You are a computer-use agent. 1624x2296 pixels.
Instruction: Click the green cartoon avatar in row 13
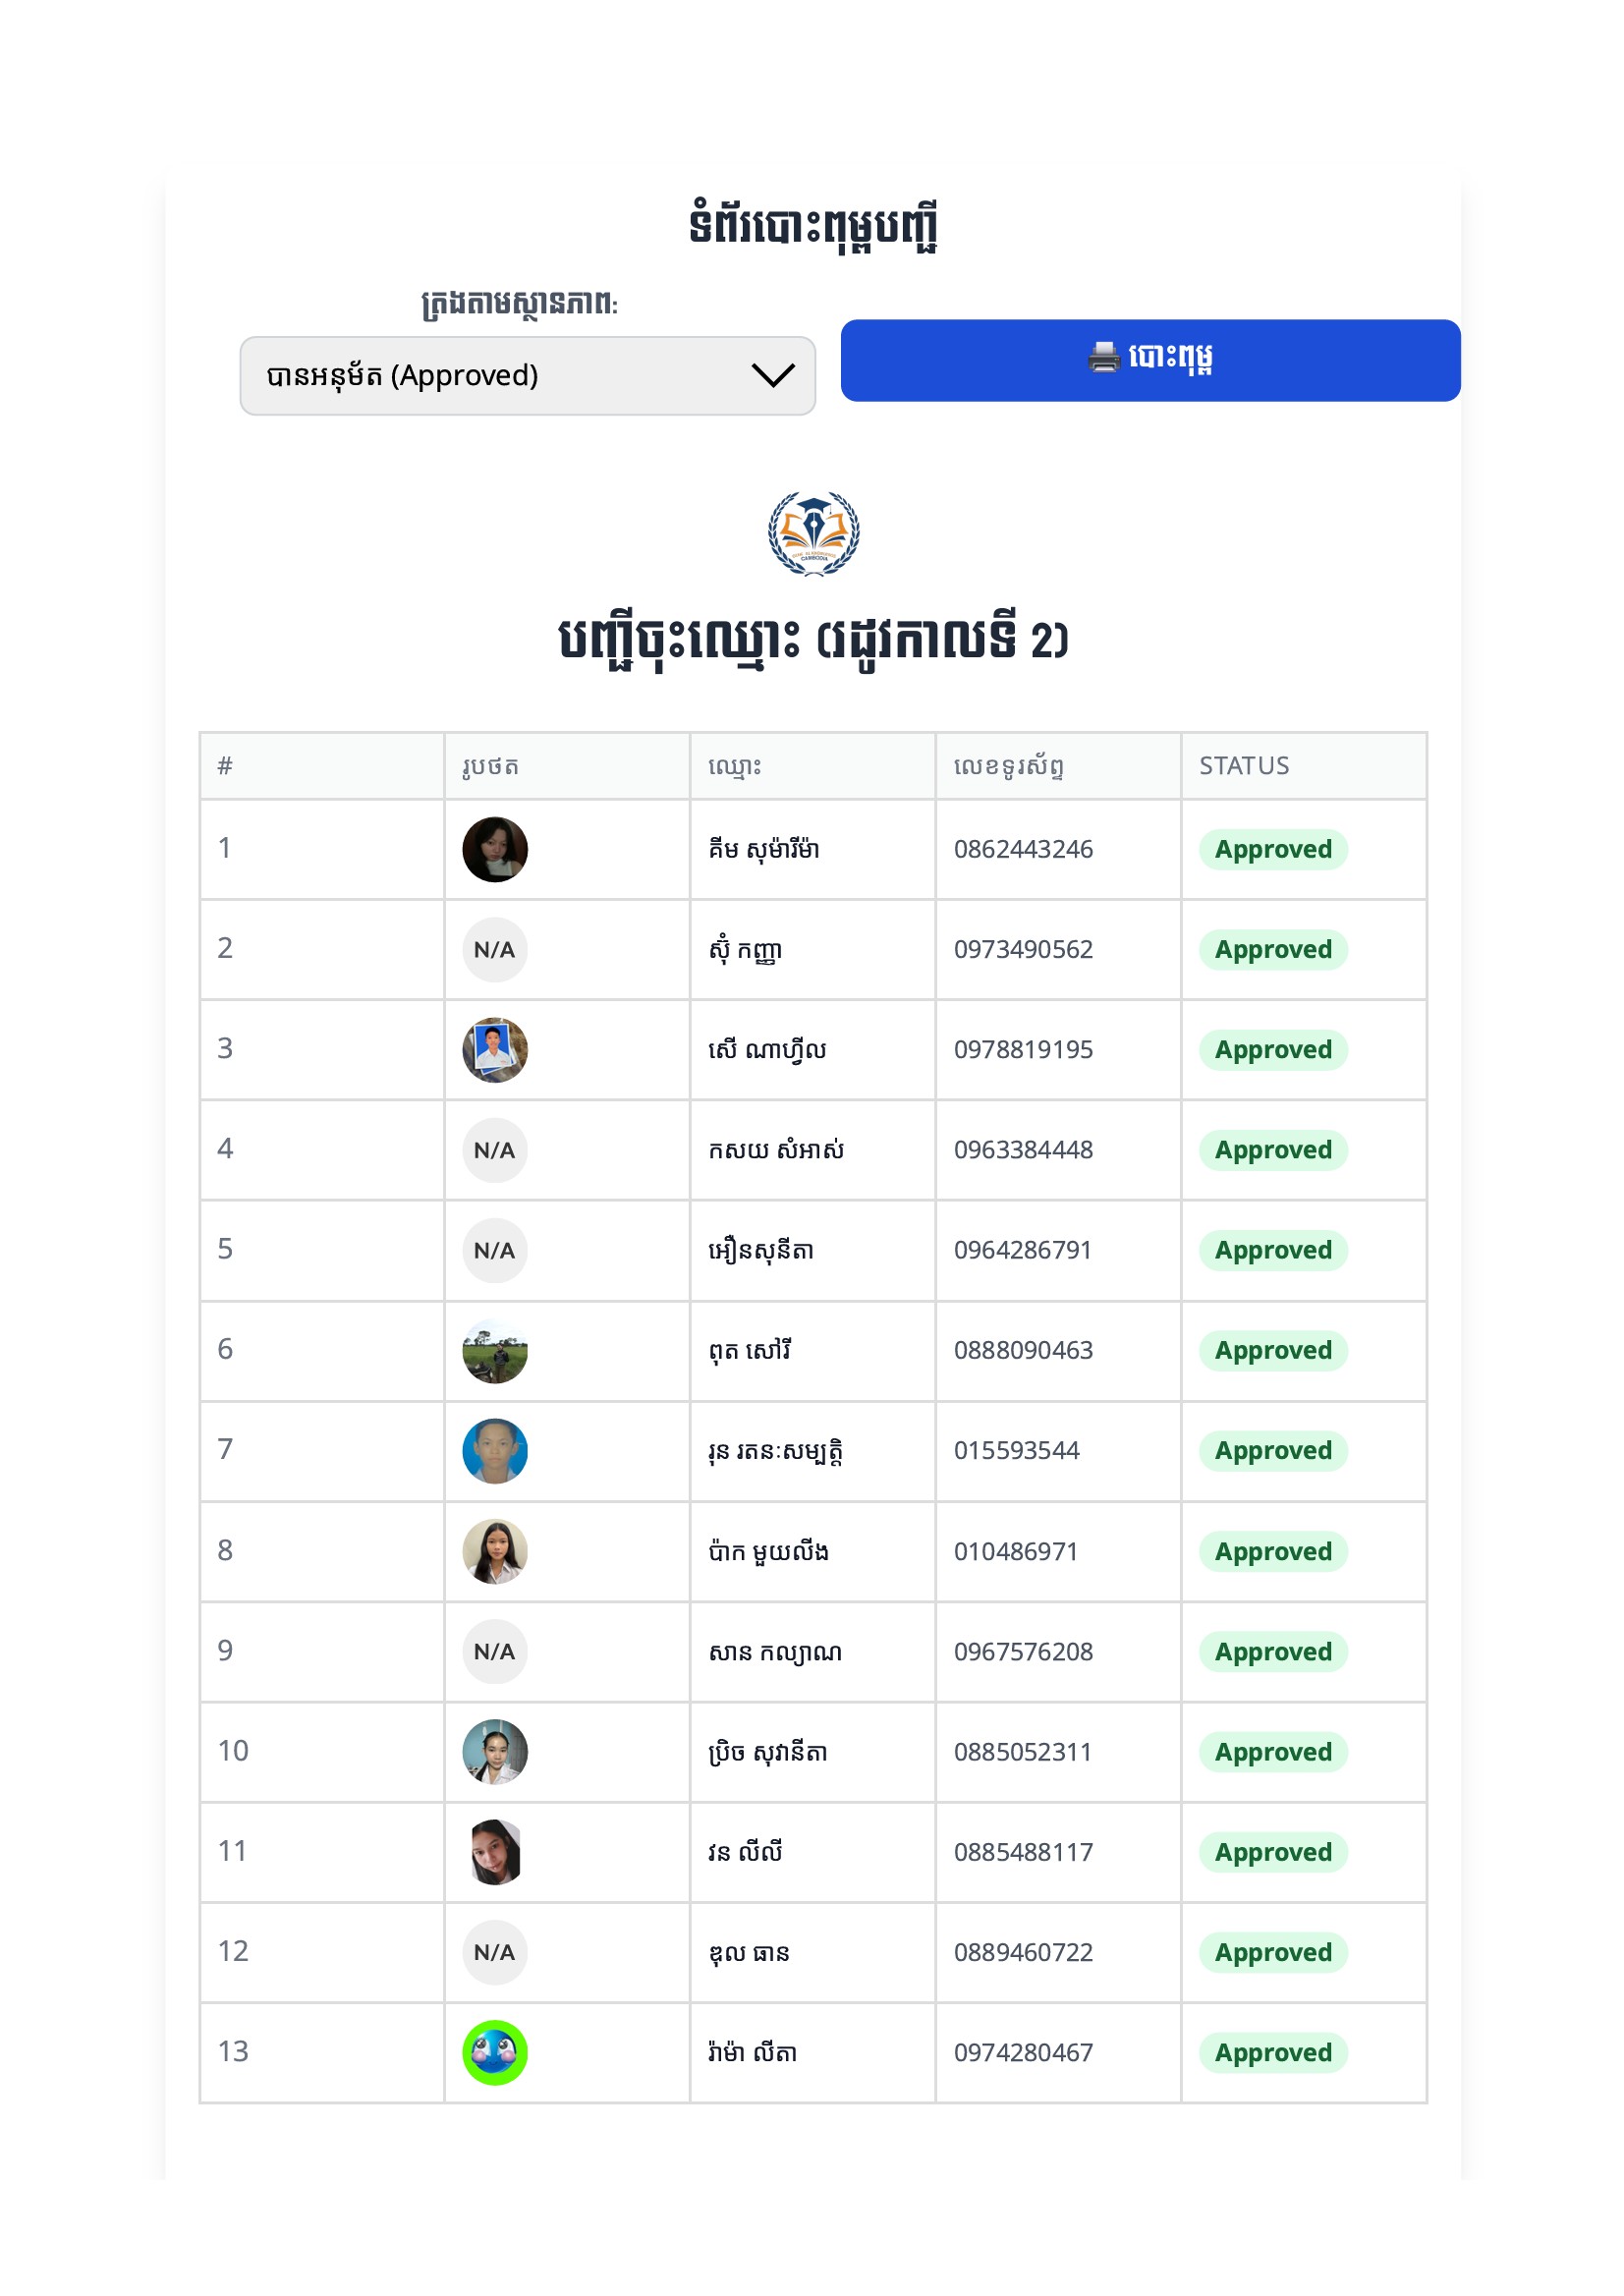point(495,2052)
